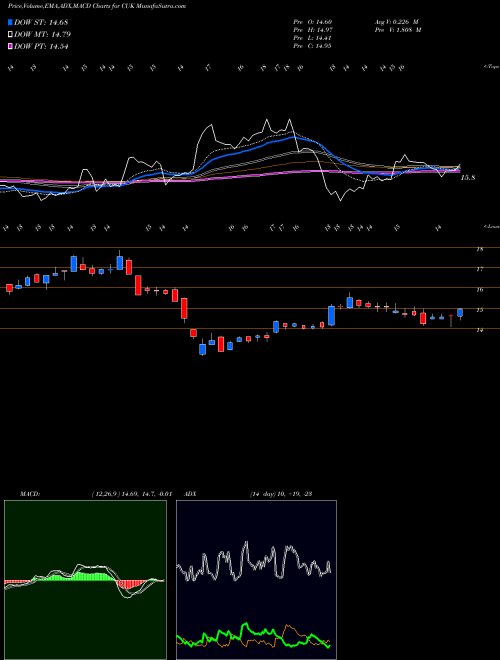Select the 'DOW PT: 14.54' legend label
This screenshot has height=660, width=500.
tap(41, 46)
